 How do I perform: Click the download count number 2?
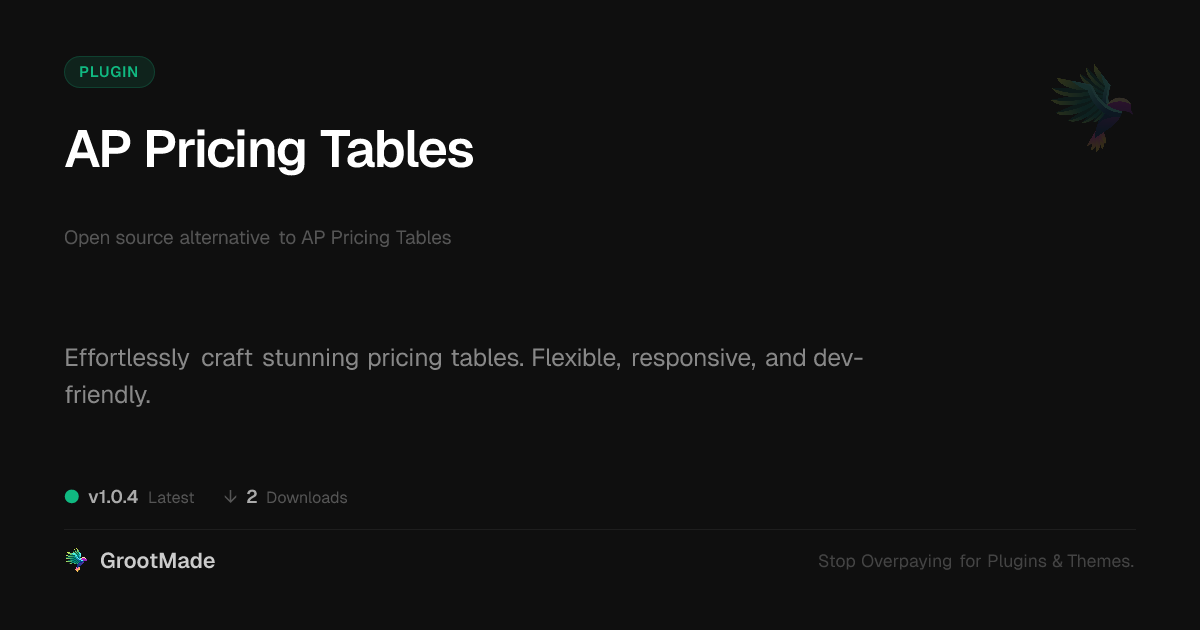pos(252,497)
